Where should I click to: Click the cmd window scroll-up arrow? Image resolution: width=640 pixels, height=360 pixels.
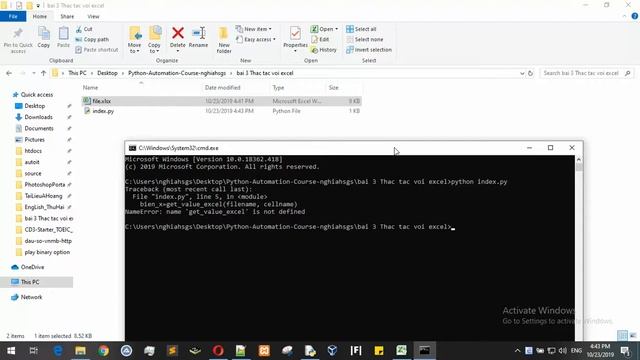[579, 160]
